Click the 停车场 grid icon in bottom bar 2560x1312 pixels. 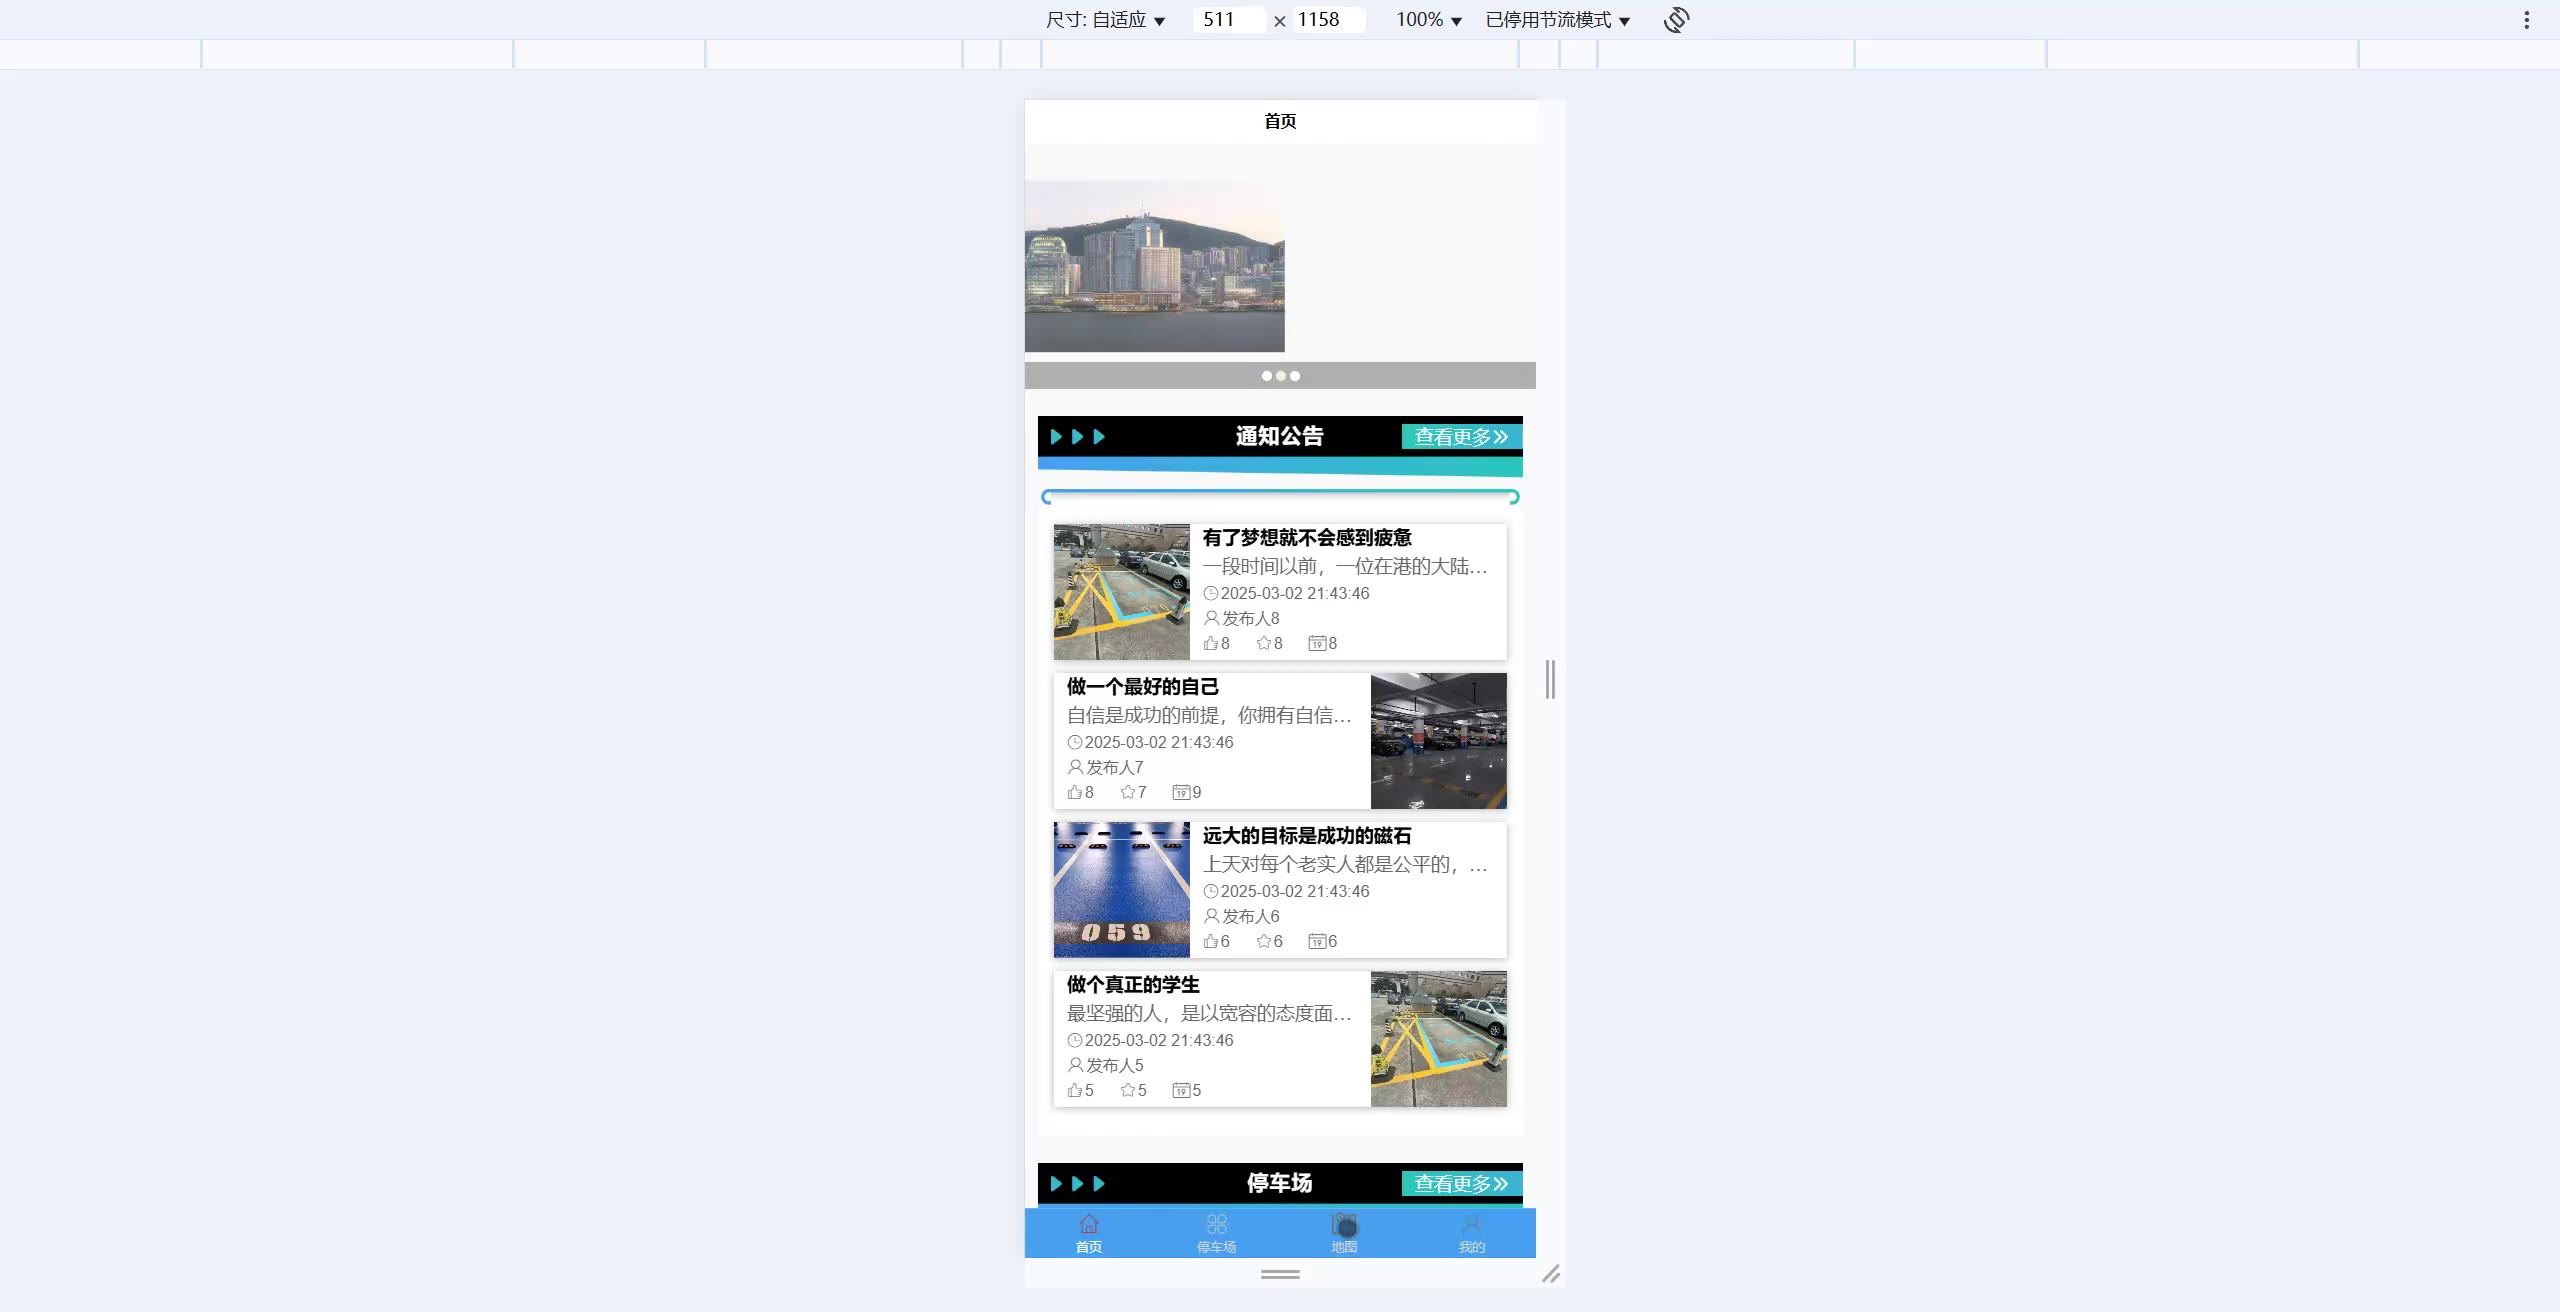coord(1216,1225)
